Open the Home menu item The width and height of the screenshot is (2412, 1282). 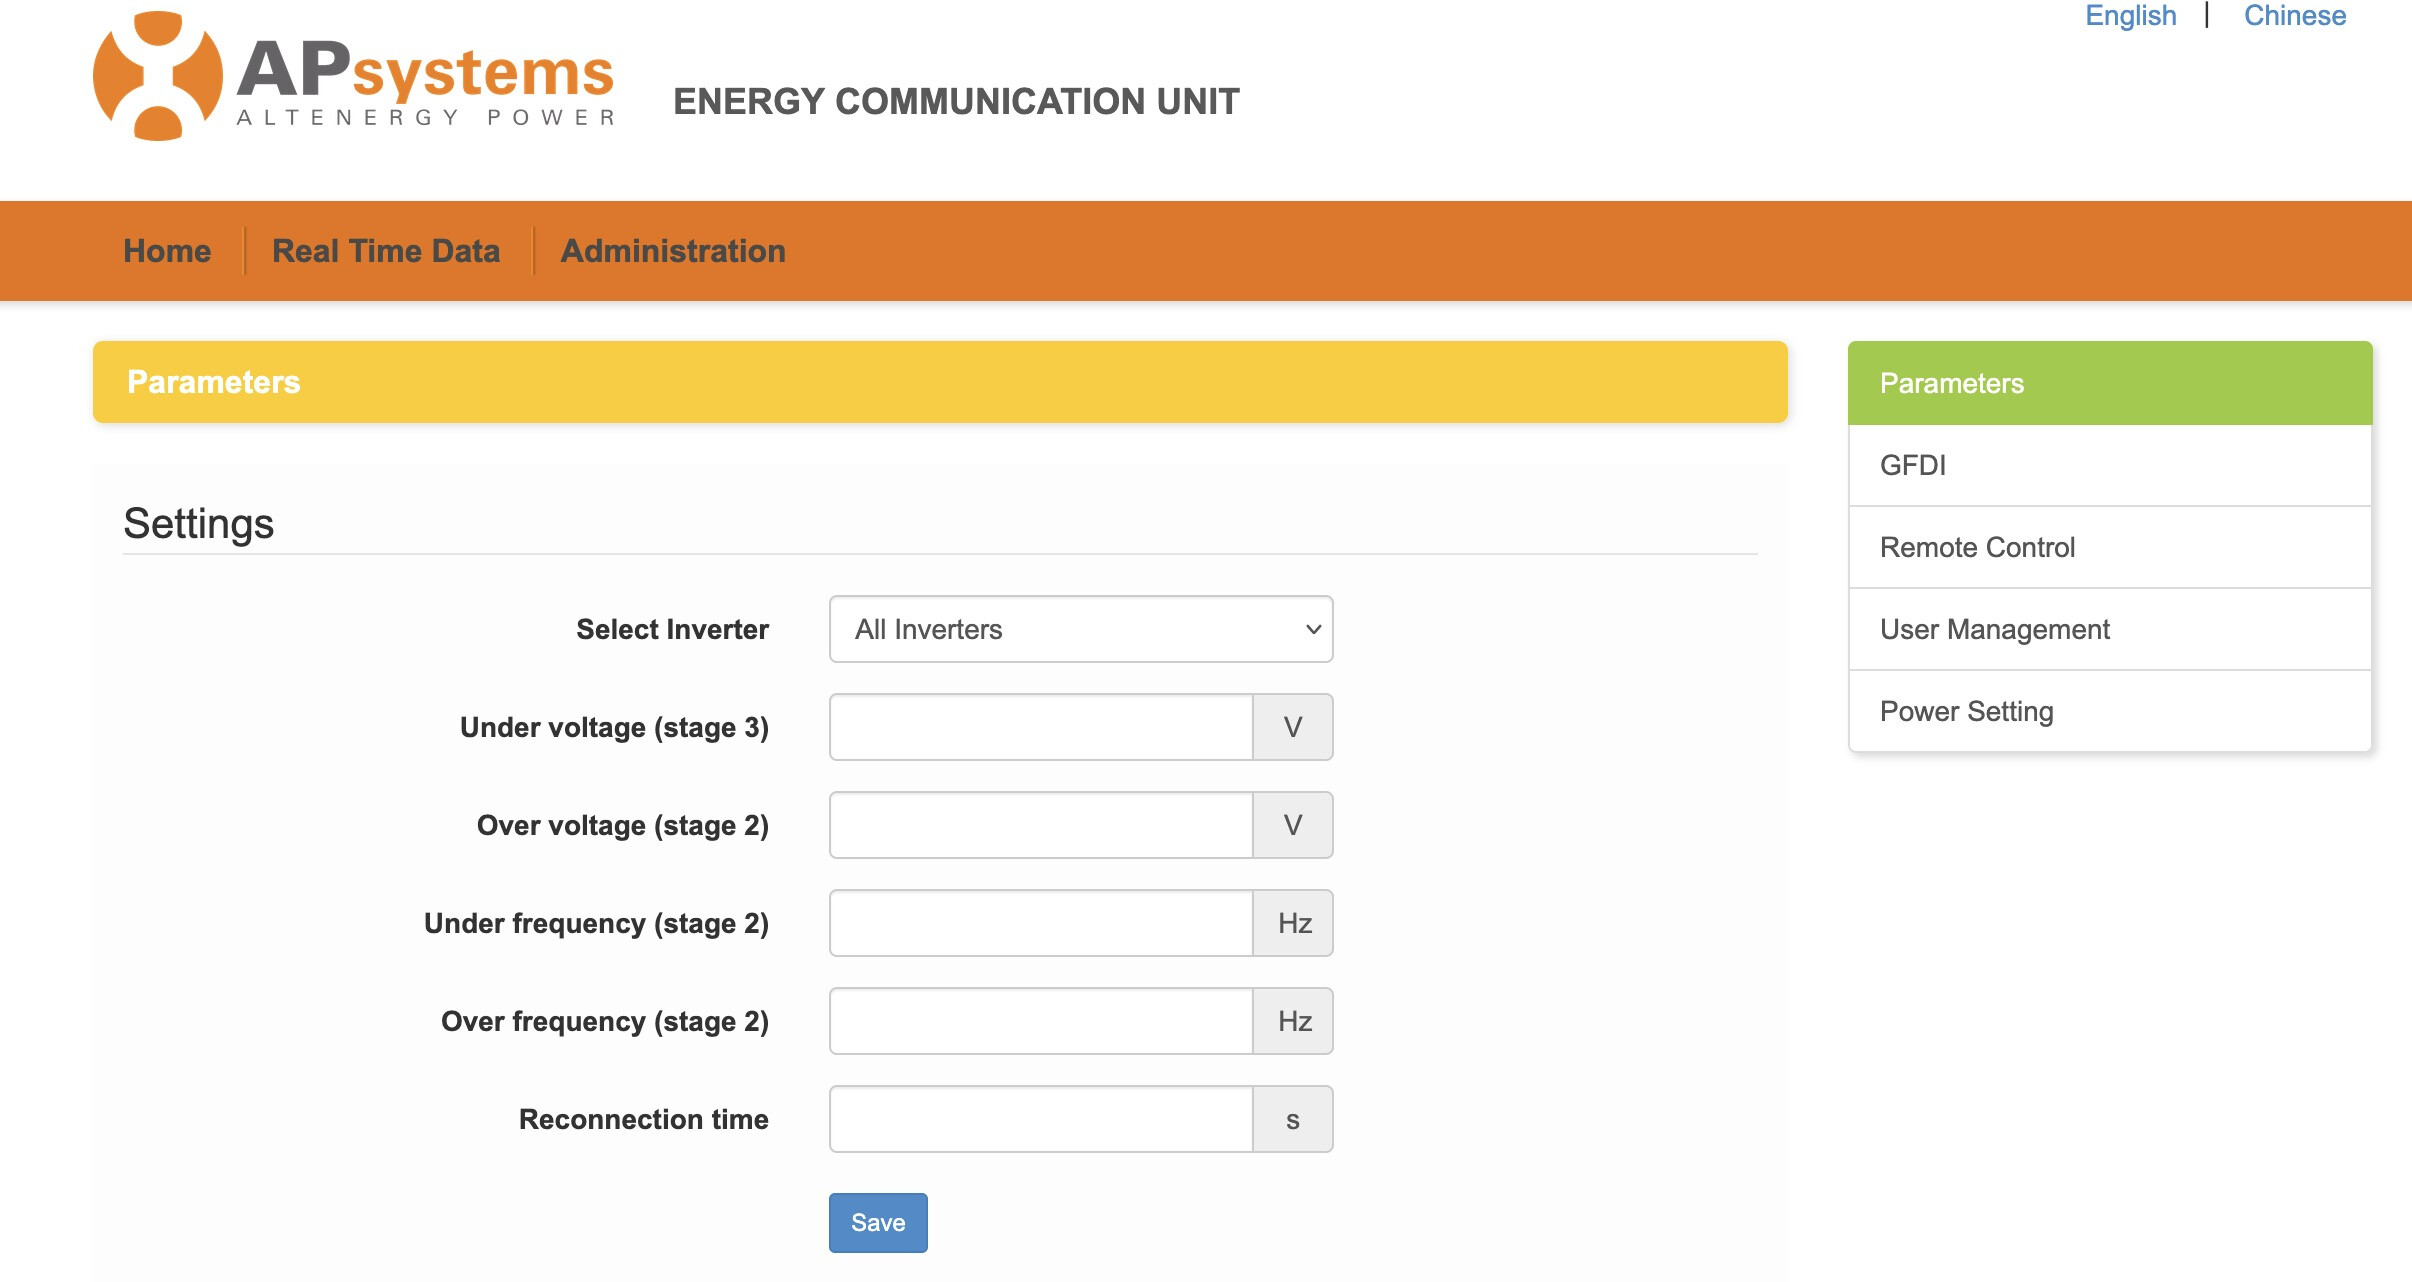167,251
